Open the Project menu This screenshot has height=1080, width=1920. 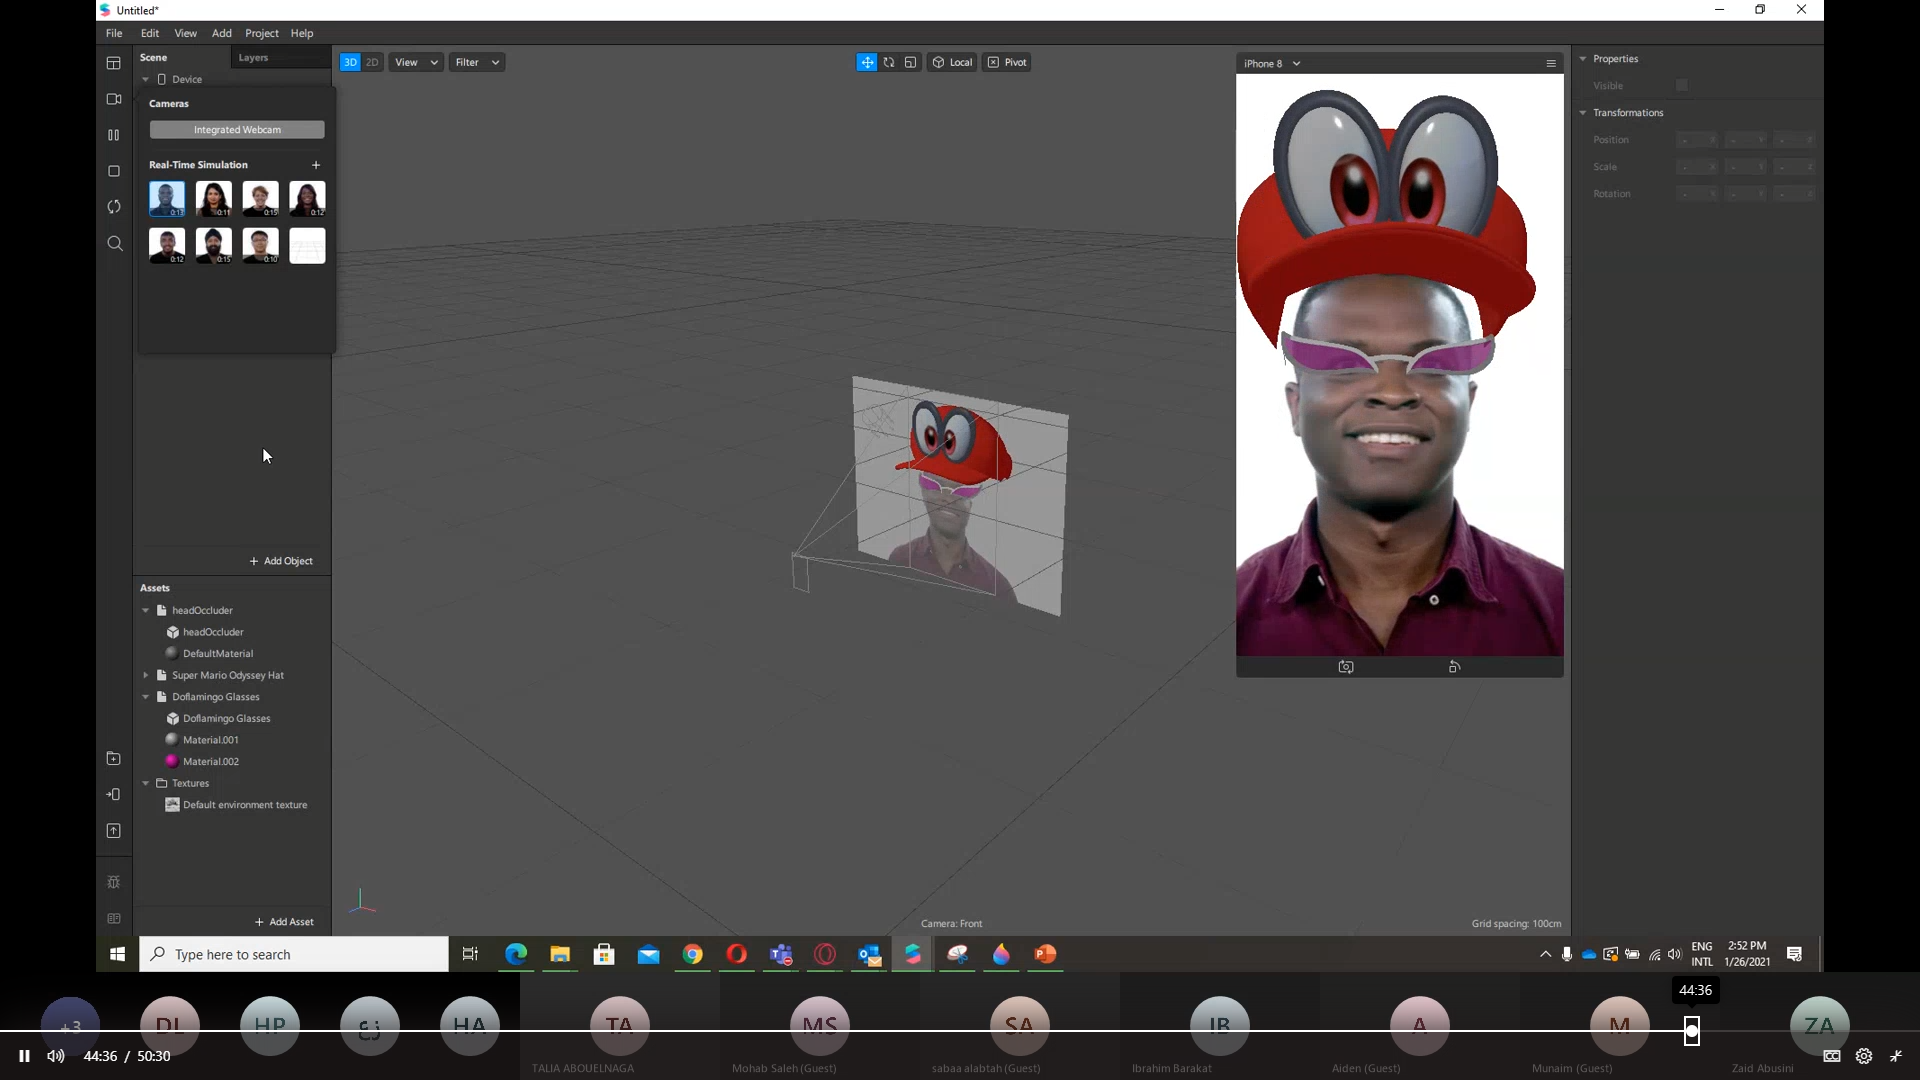[x=262, y=33]
